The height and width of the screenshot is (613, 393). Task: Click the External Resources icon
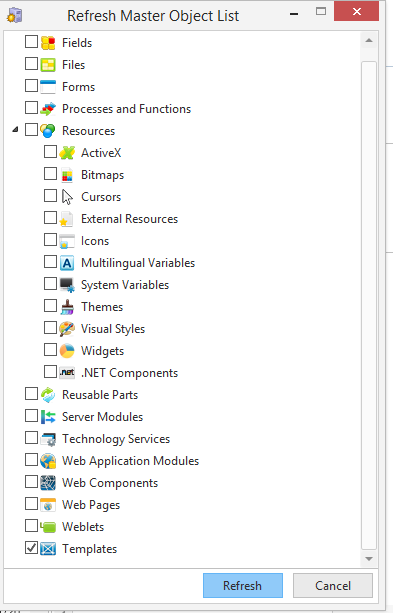[67, 219]
